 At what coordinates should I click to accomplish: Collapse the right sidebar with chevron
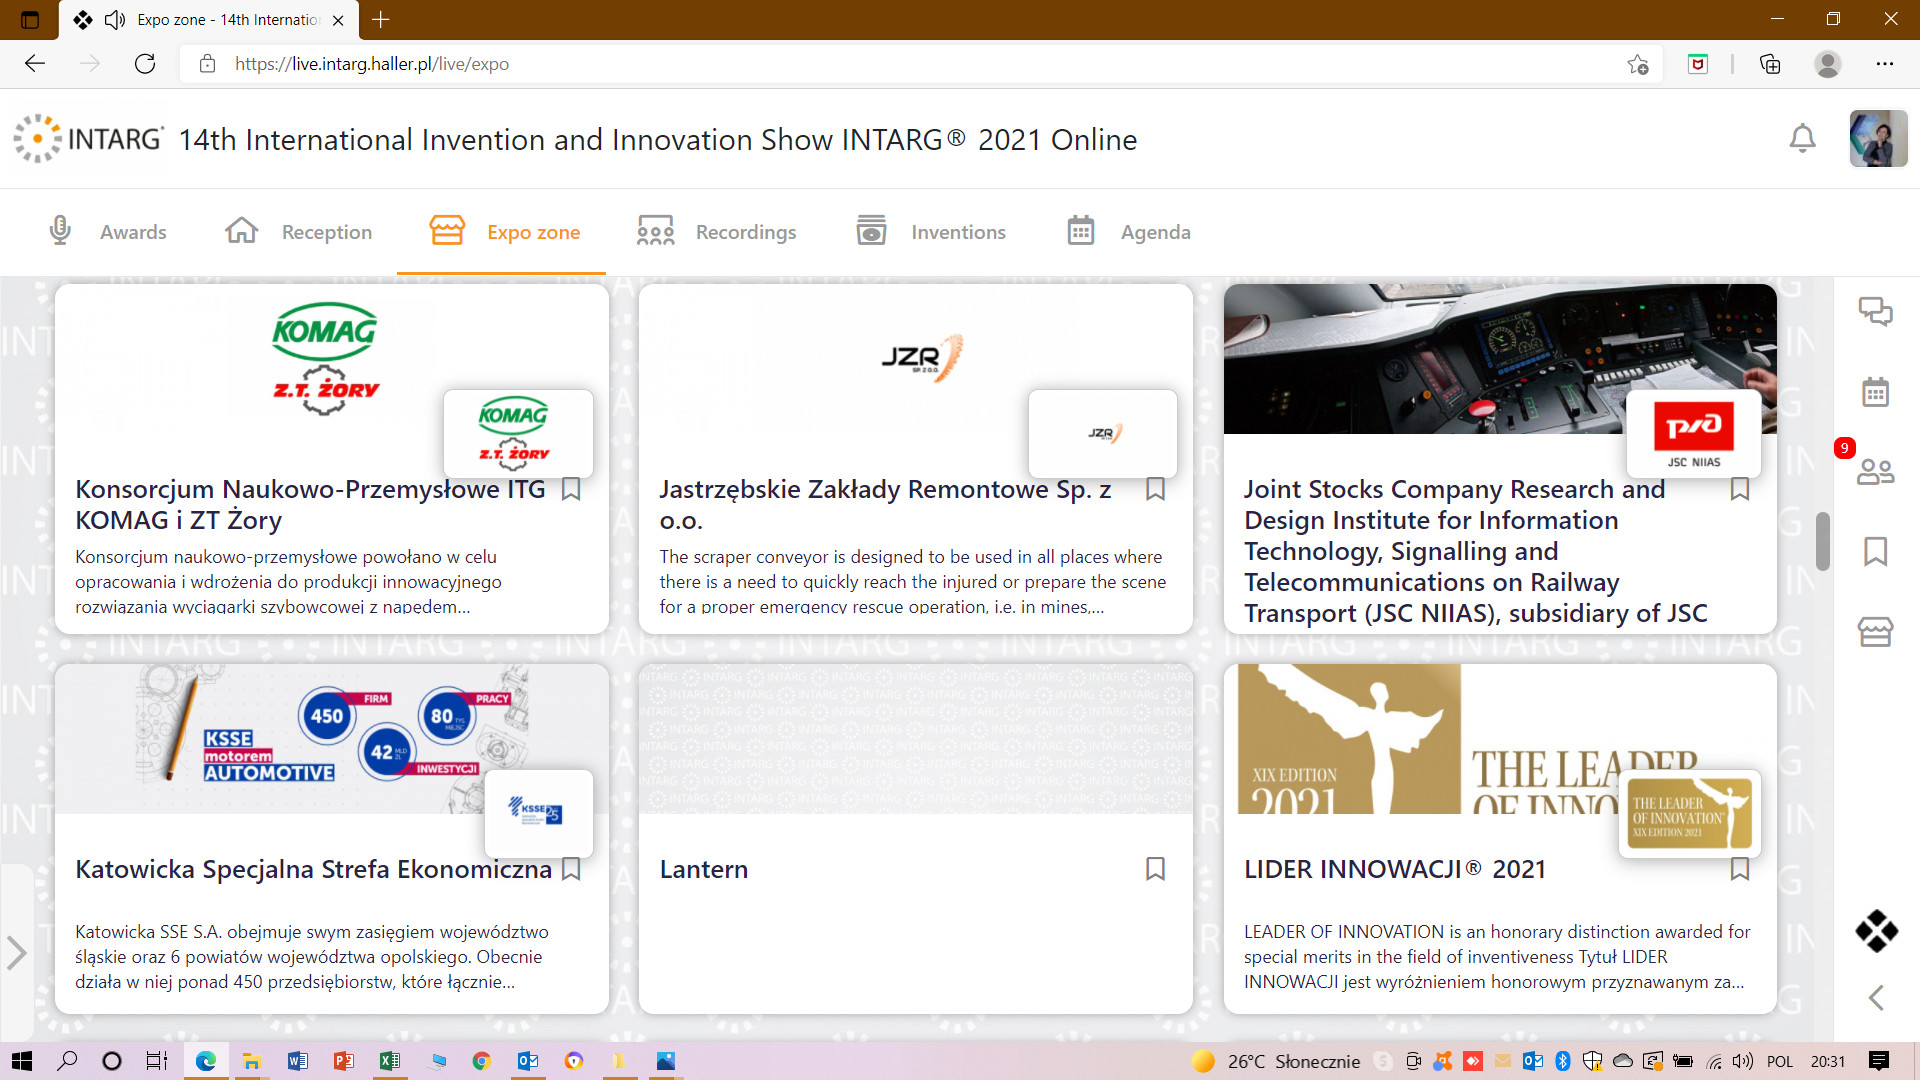1876,997
